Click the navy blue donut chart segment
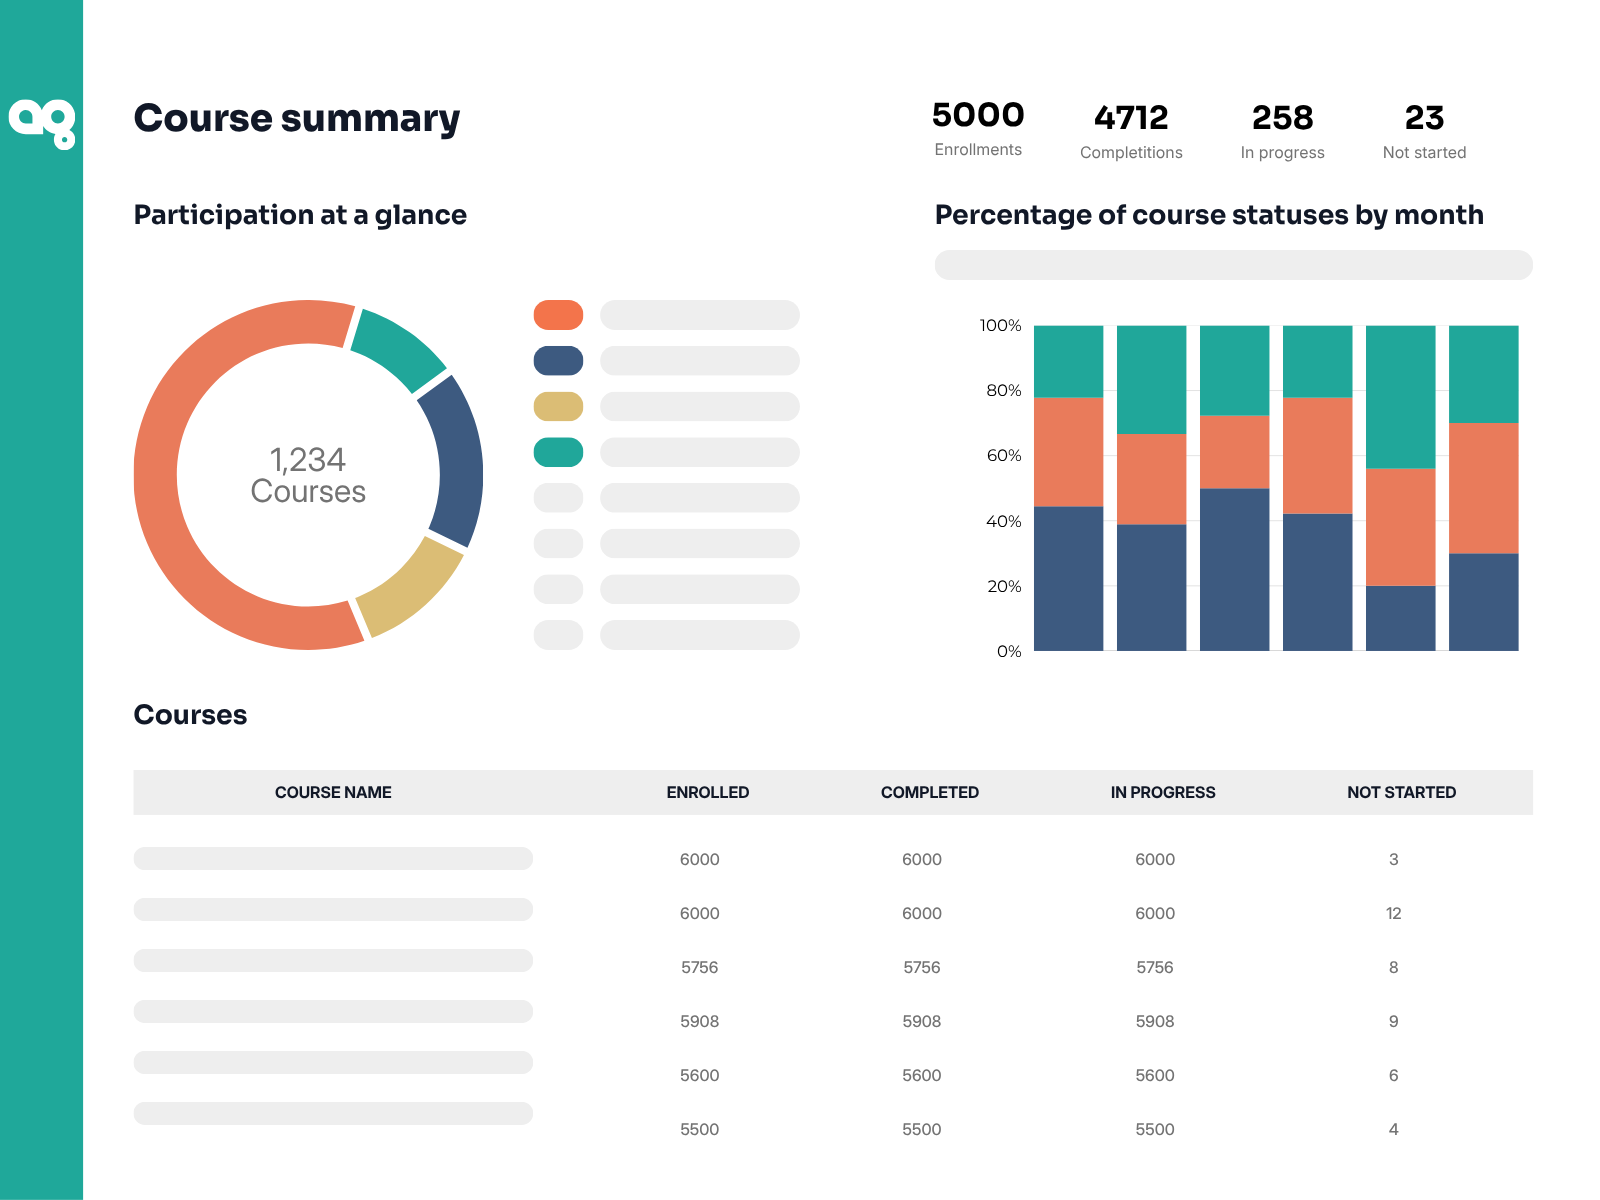The height and width of the screenshot is (1200, 1600). [x=456, y=462]
